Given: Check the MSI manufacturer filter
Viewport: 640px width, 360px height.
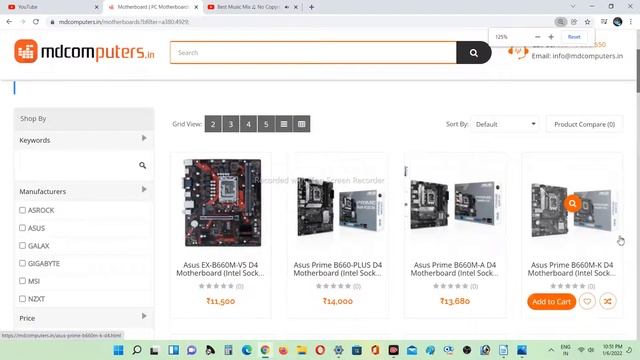Looking at the screenshot, I should click(x=22, y=281).
